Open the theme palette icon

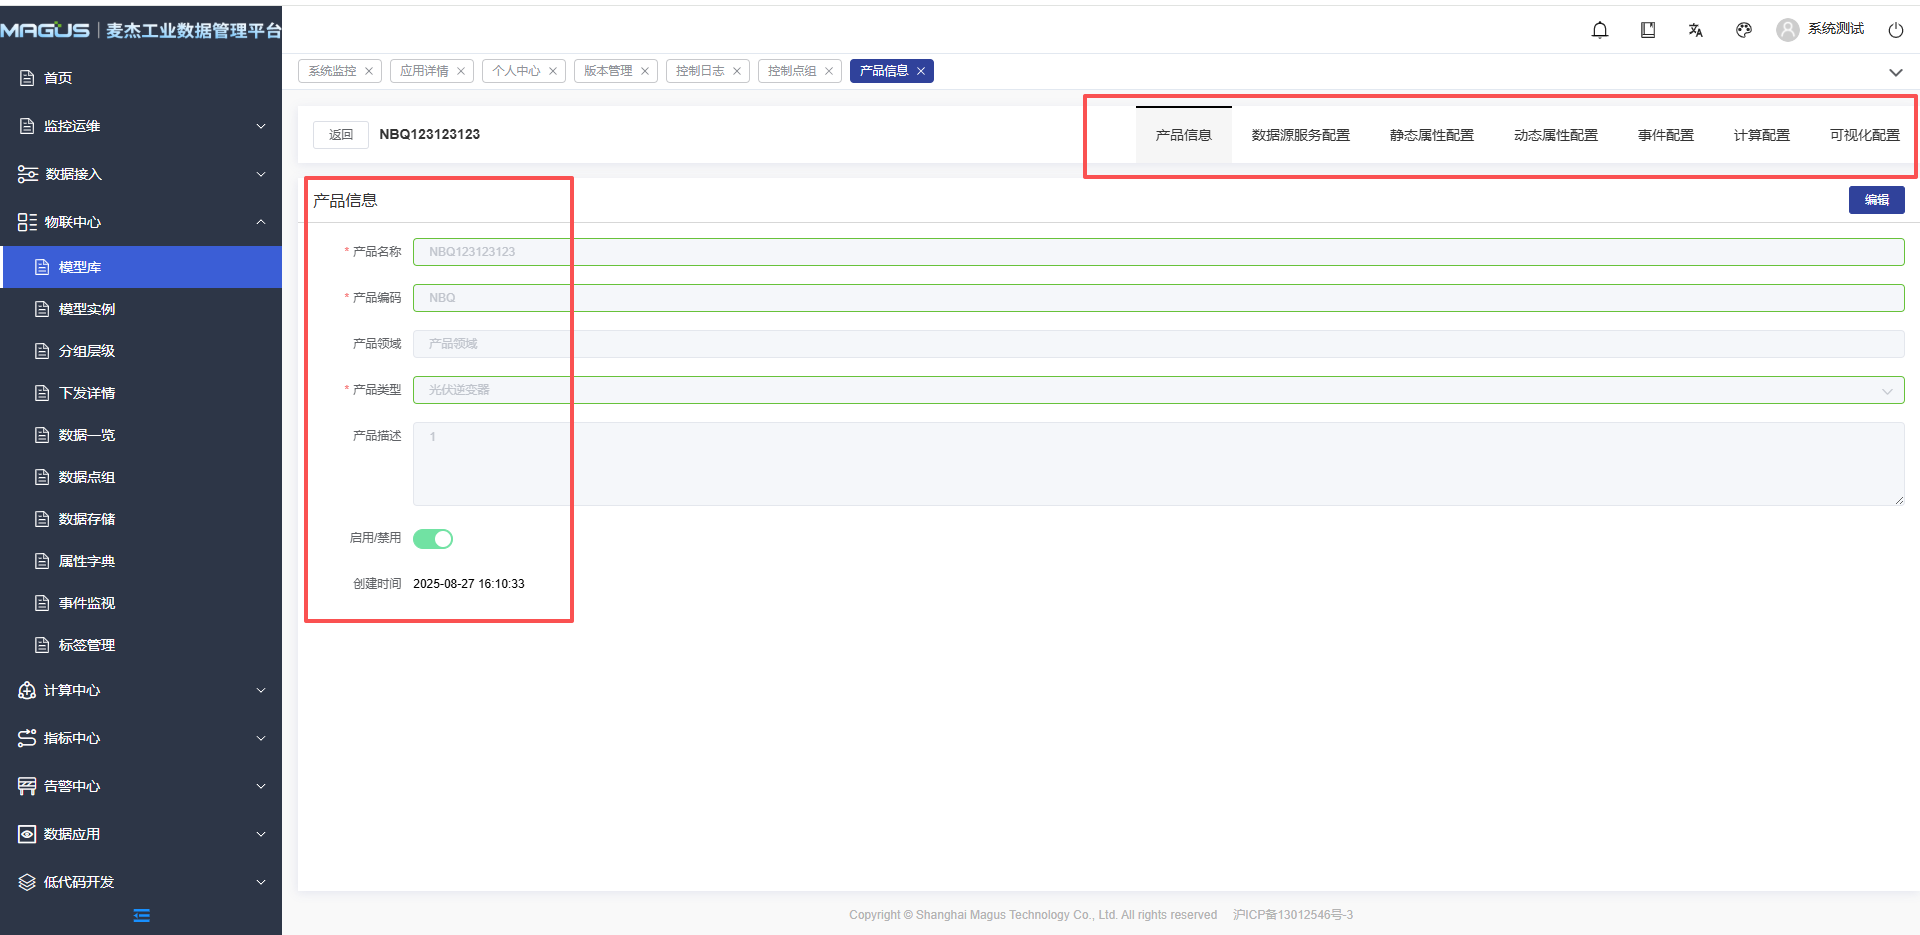point(1744,30)
